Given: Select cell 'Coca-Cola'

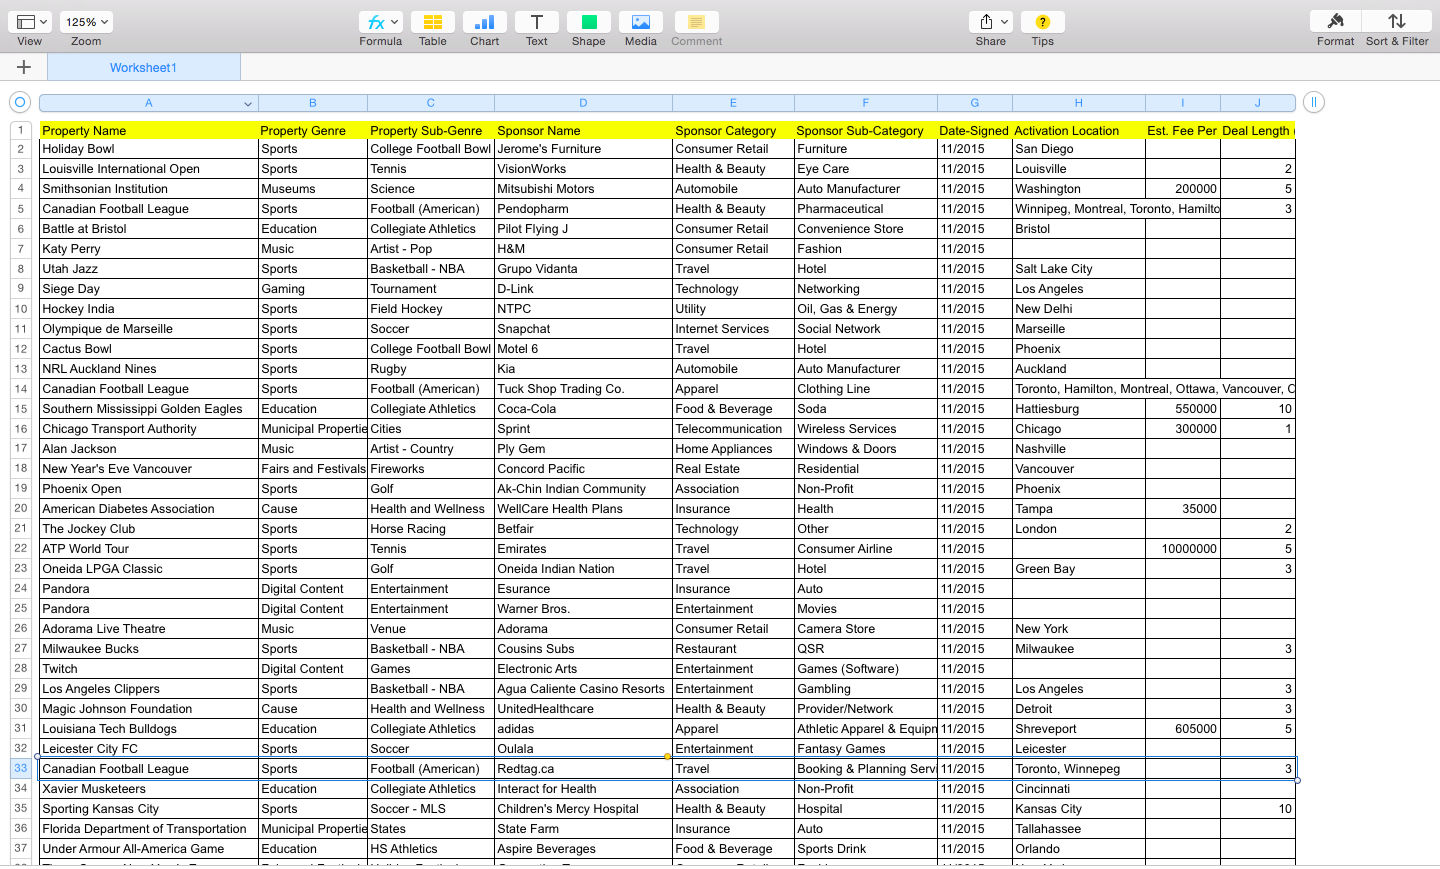Looking at the screenshot, I should tap(583, 409).
